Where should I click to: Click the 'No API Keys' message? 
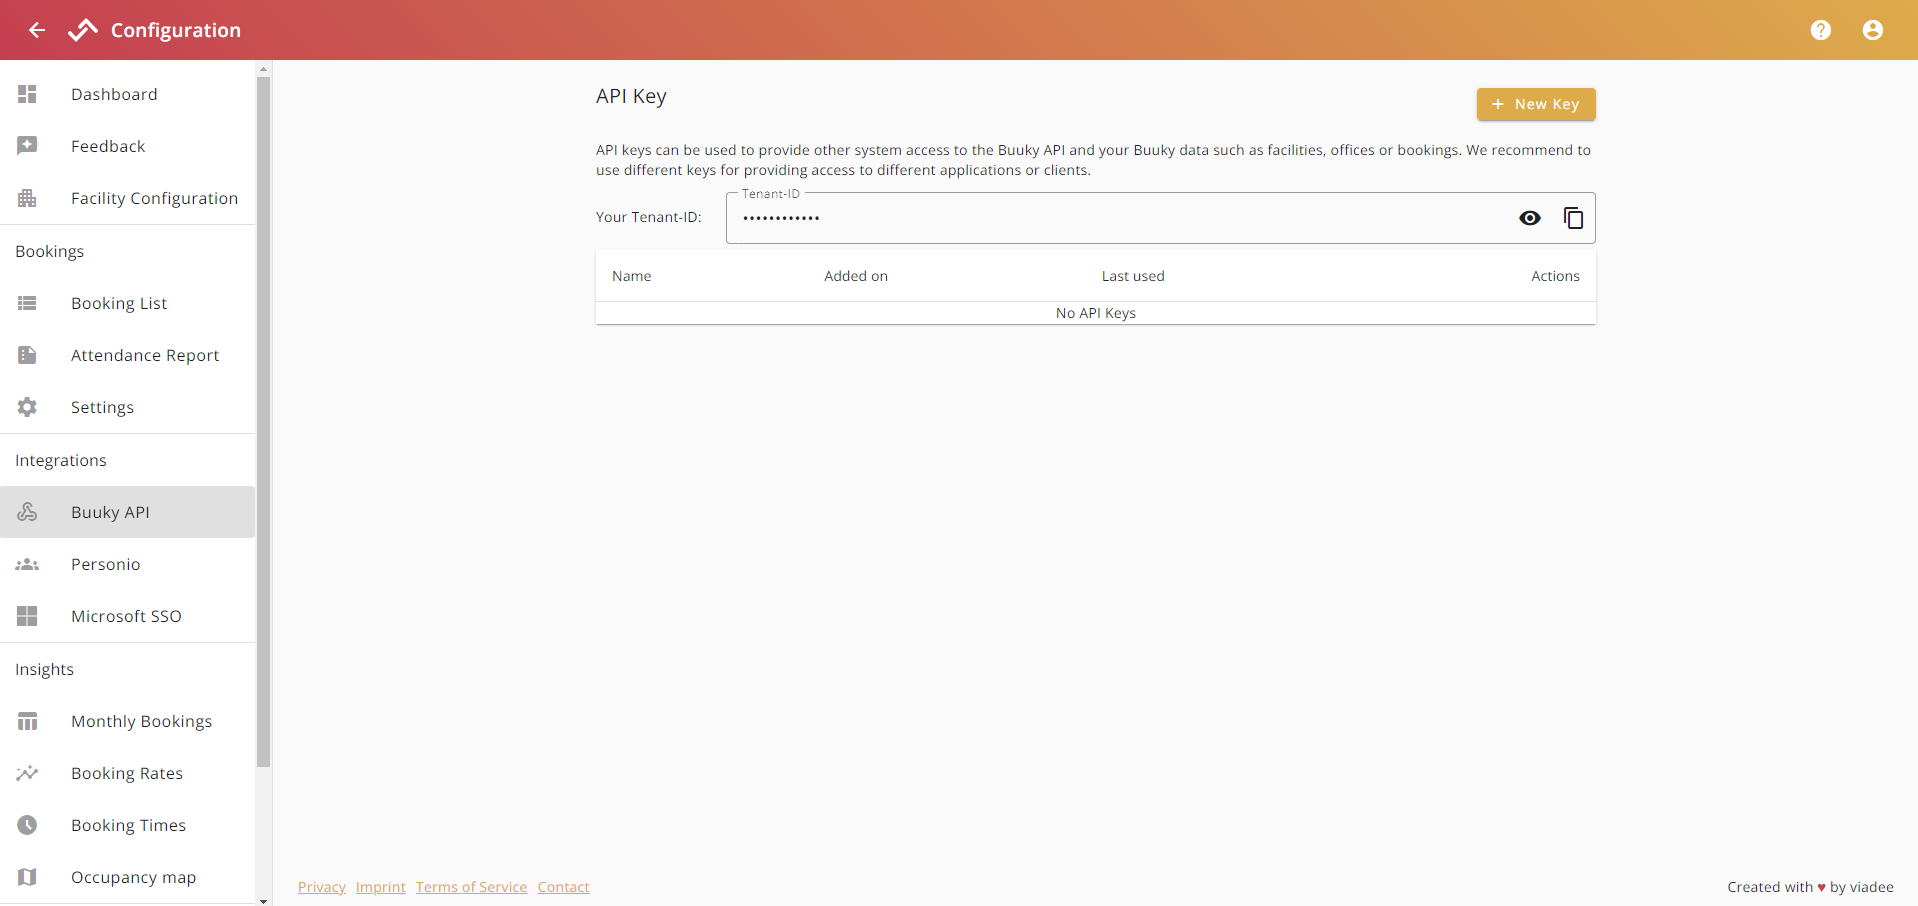point(1096,313)
